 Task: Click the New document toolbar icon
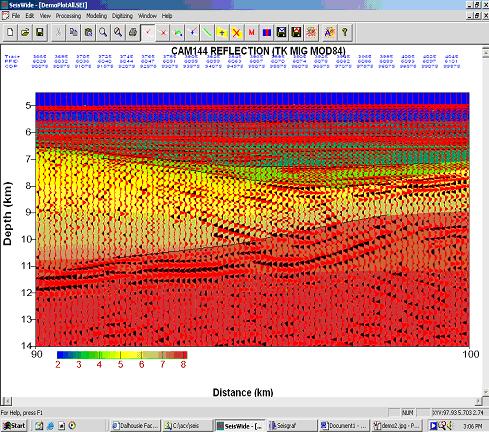[x=10, y=32]
